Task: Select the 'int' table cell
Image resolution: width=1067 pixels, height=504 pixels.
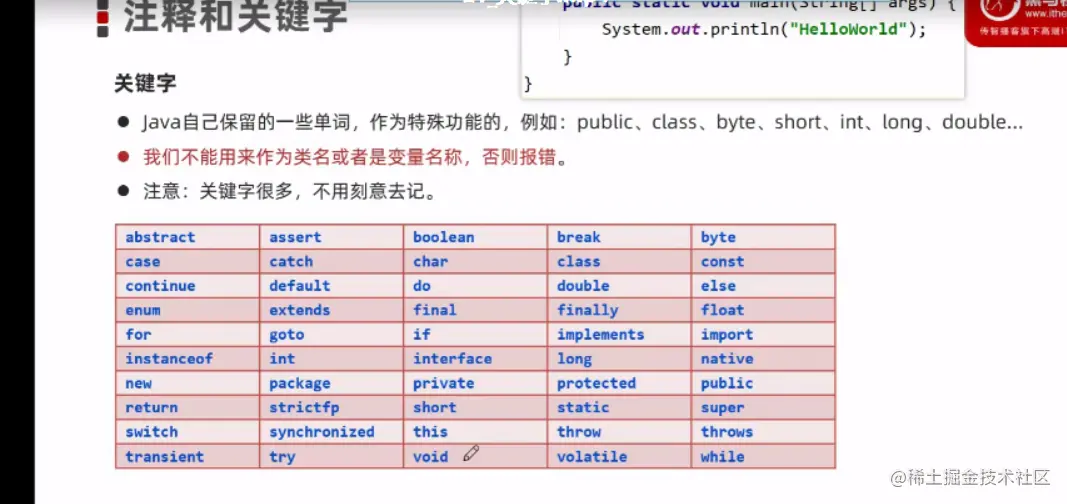Action: (x=331, y=359)
